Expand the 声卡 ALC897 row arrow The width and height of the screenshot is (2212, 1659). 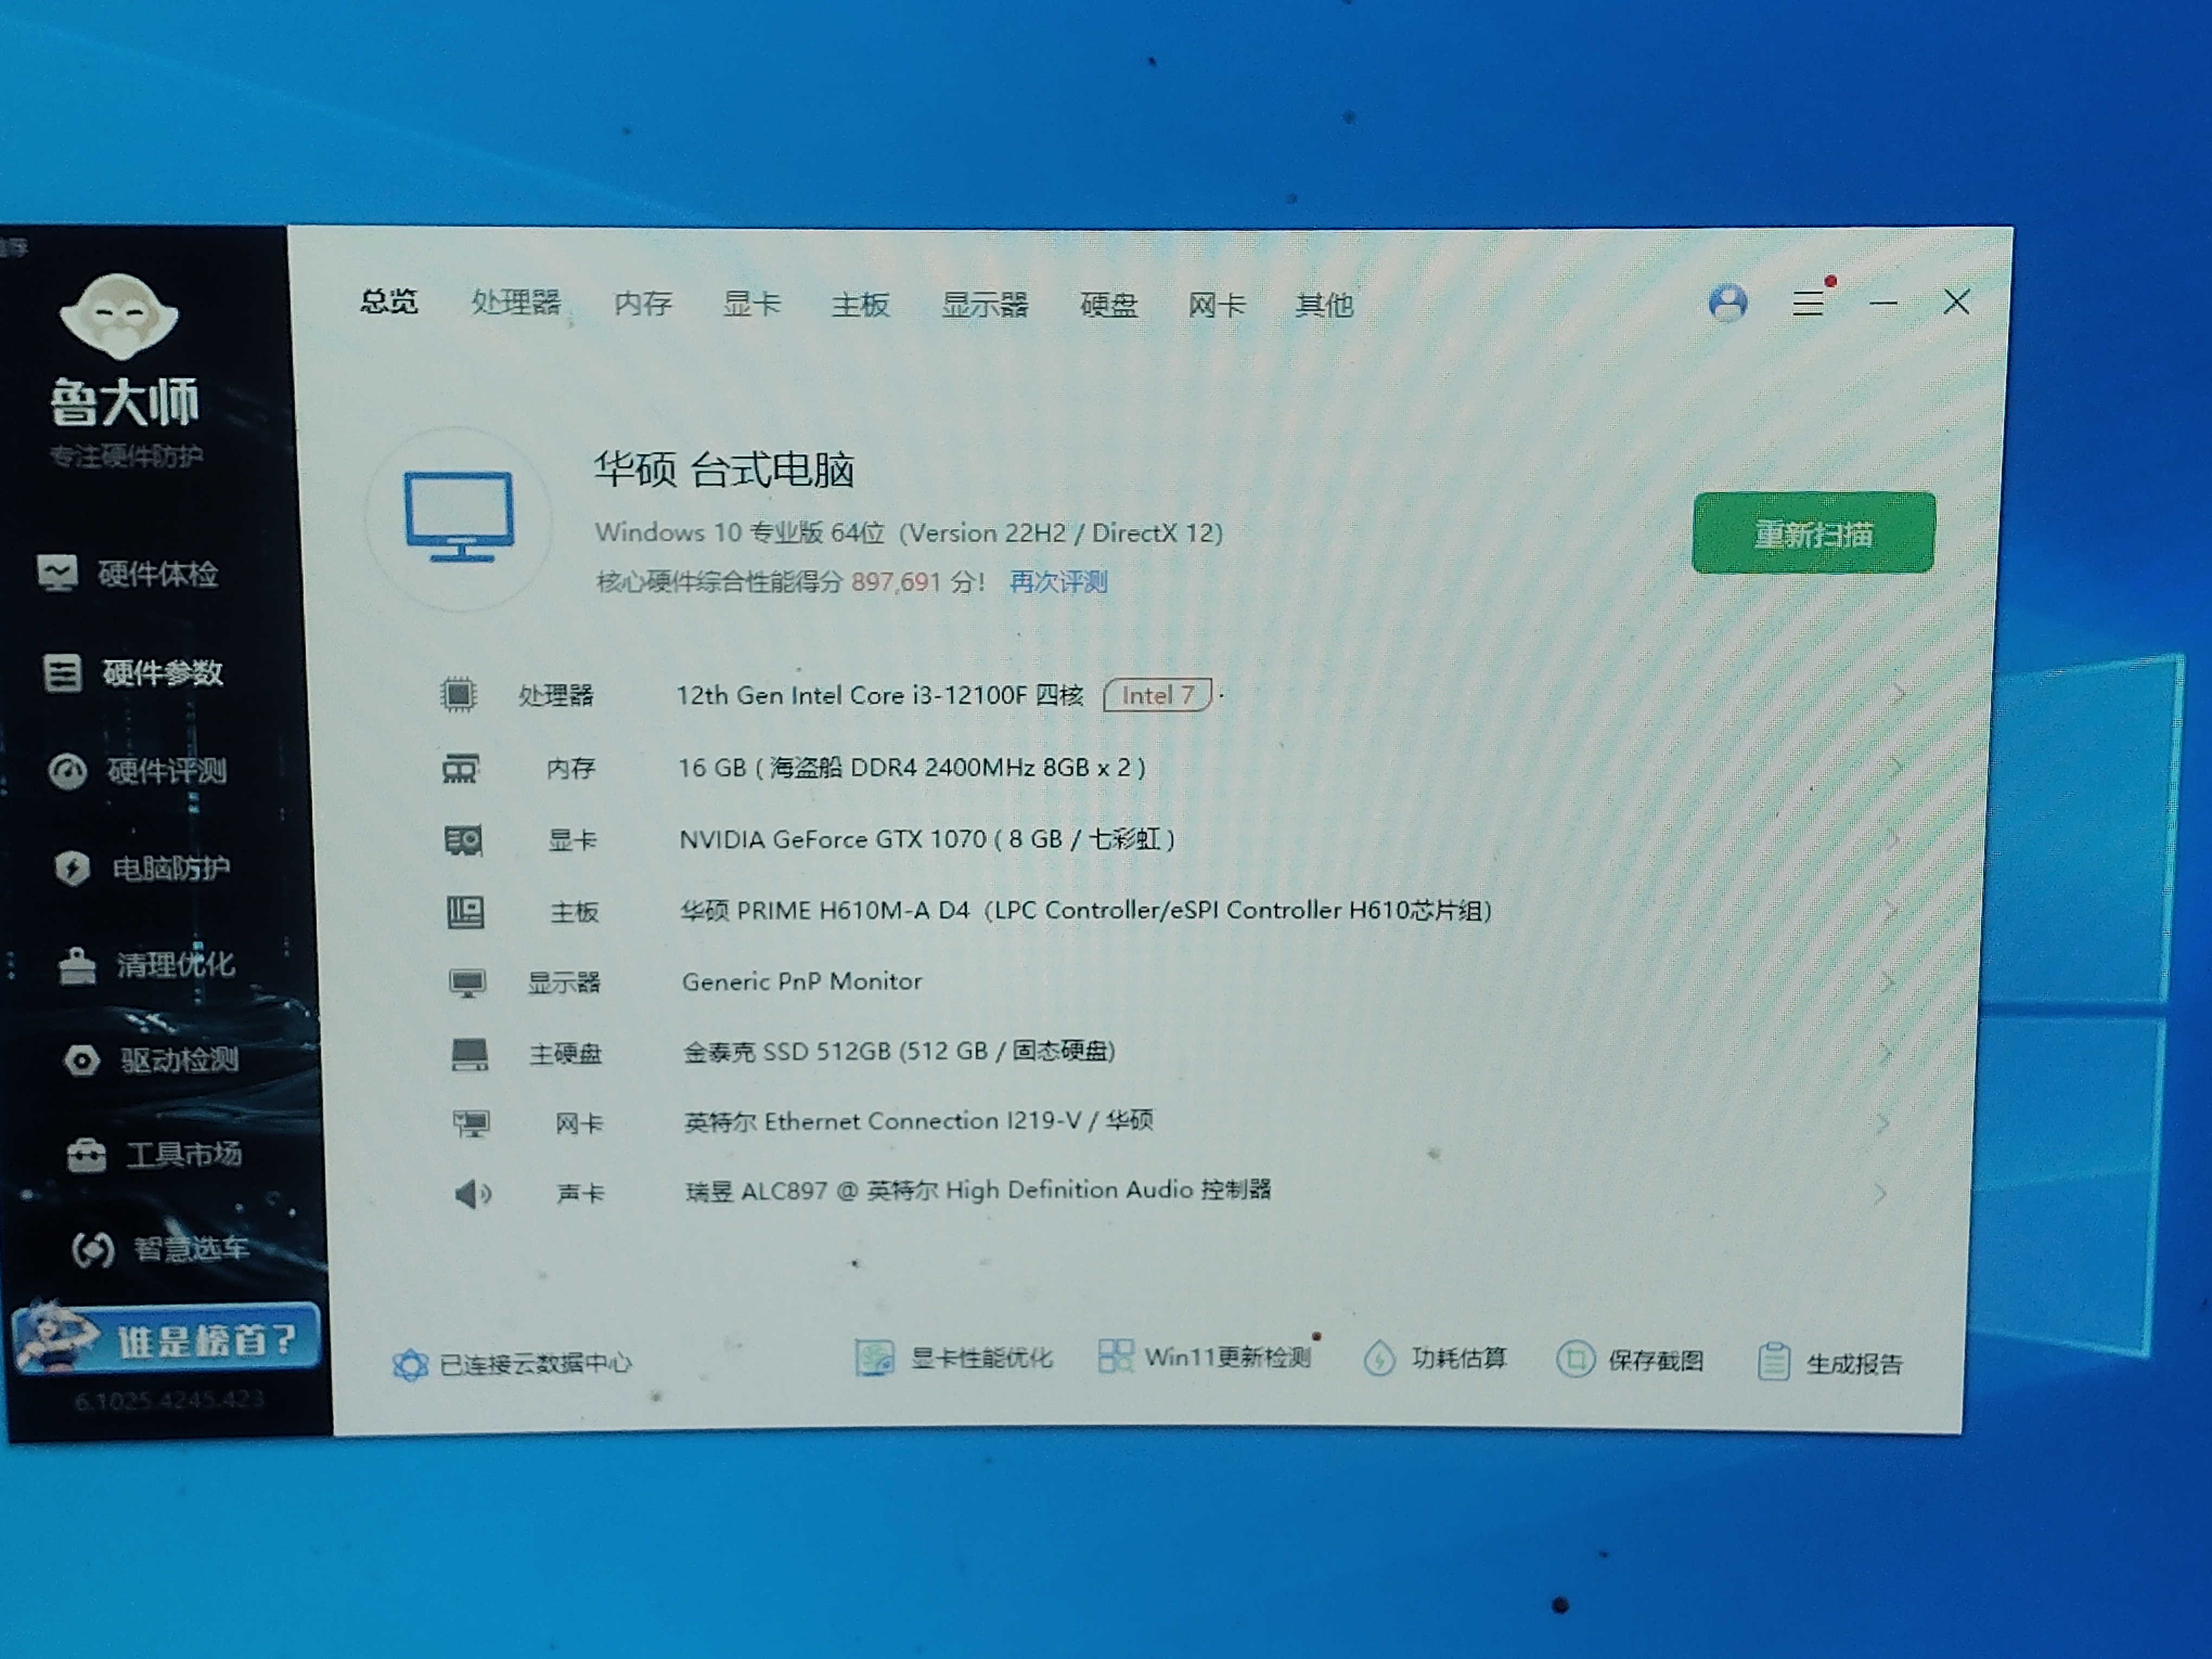(1881, 1193)
